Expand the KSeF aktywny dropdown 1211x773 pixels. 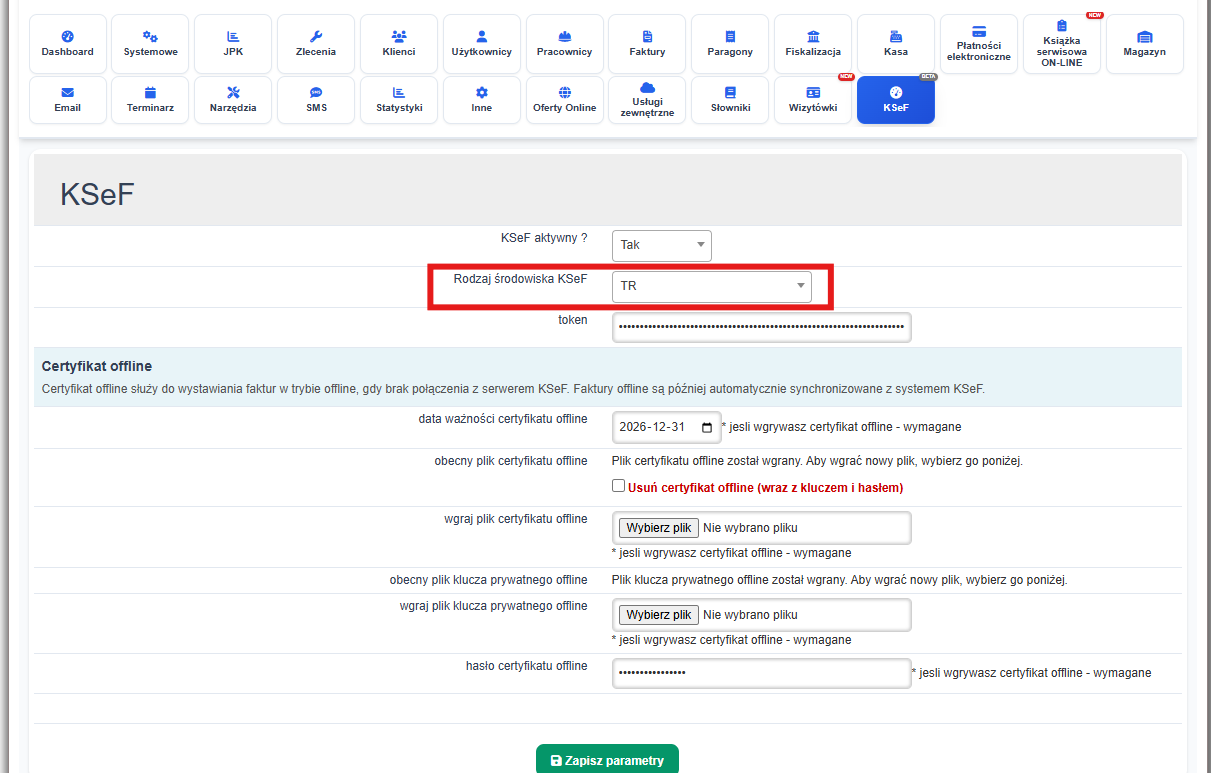tap(661, 245)
